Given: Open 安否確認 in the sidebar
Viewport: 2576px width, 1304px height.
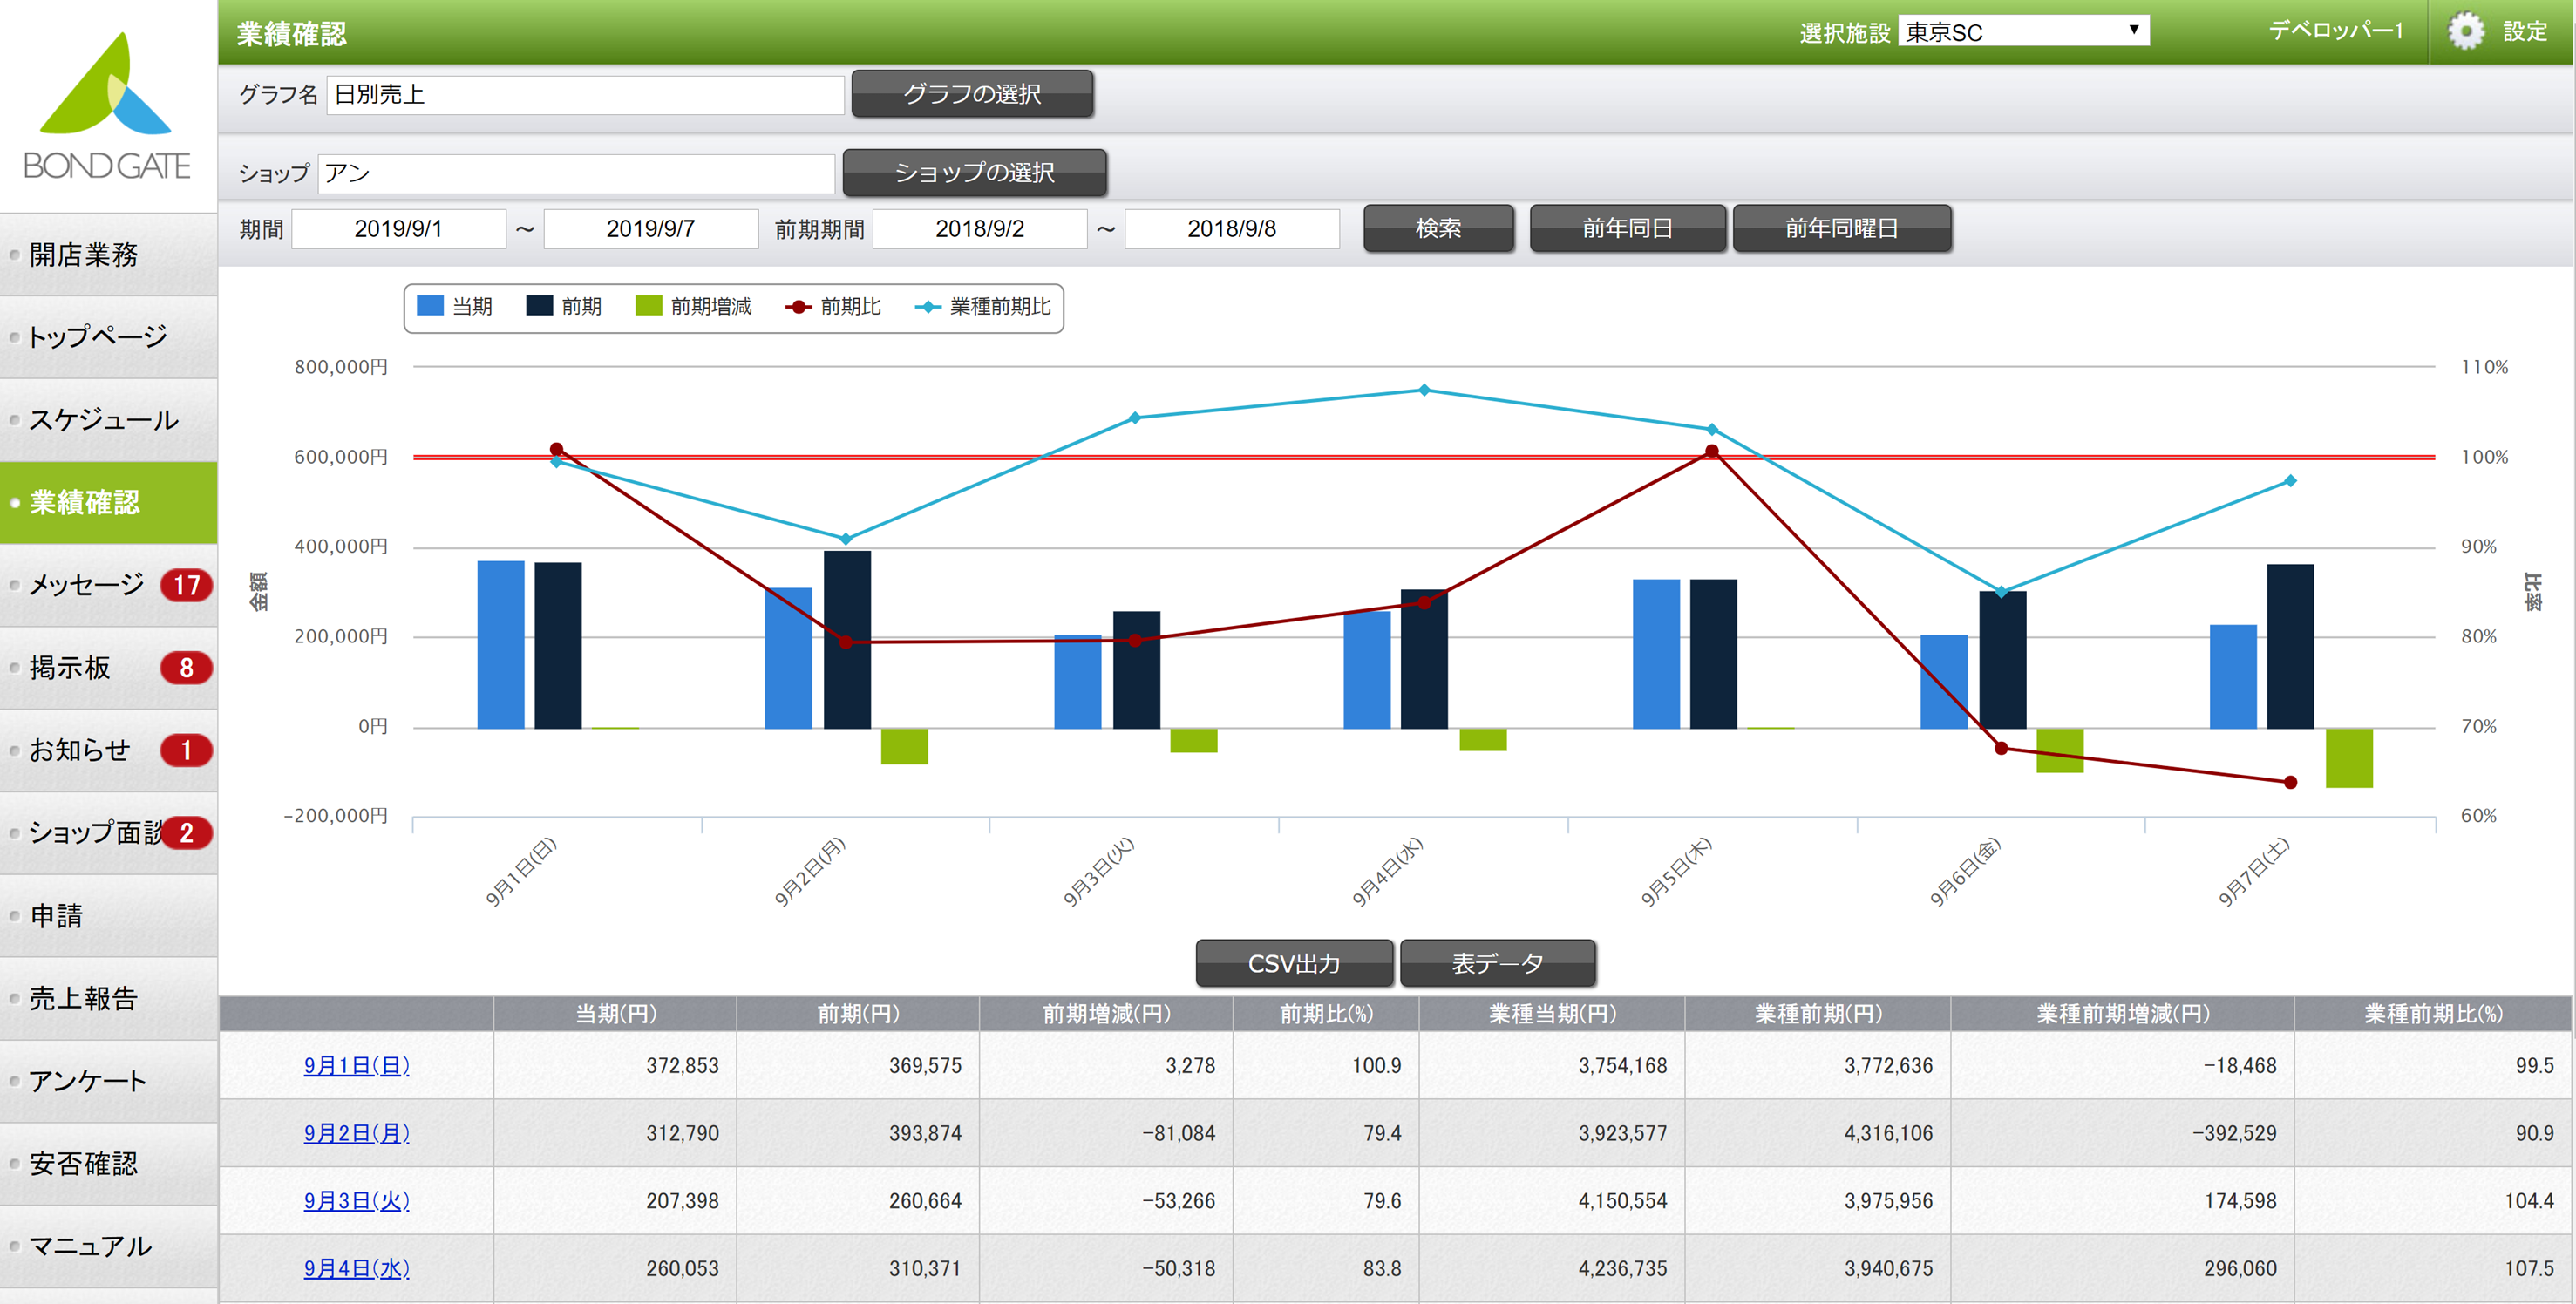Looking at the screenshot, I should pos(108,1163).
